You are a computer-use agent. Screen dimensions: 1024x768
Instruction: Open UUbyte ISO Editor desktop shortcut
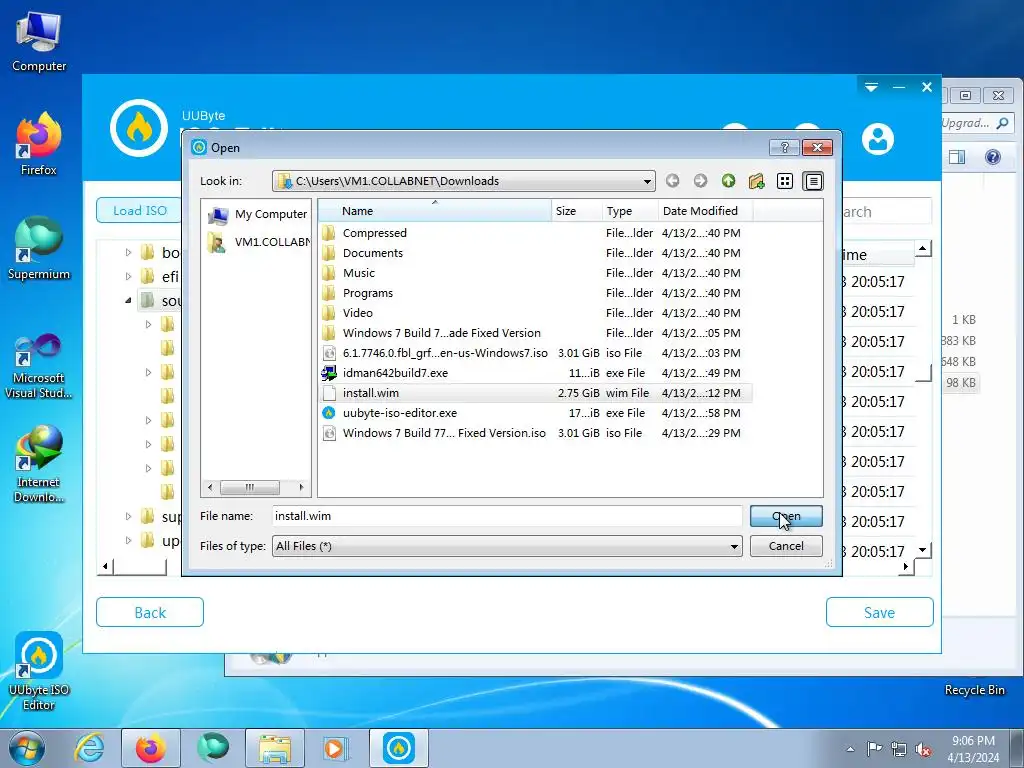[39, 671]
